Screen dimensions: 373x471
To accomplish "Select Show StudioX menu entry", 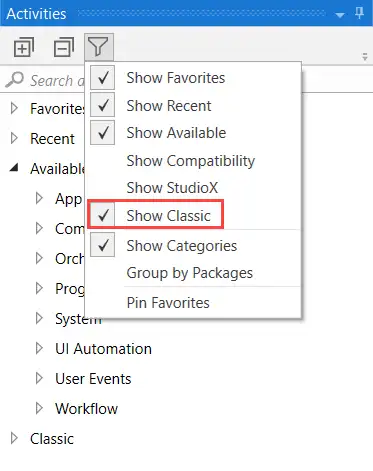I will [172, 188].
